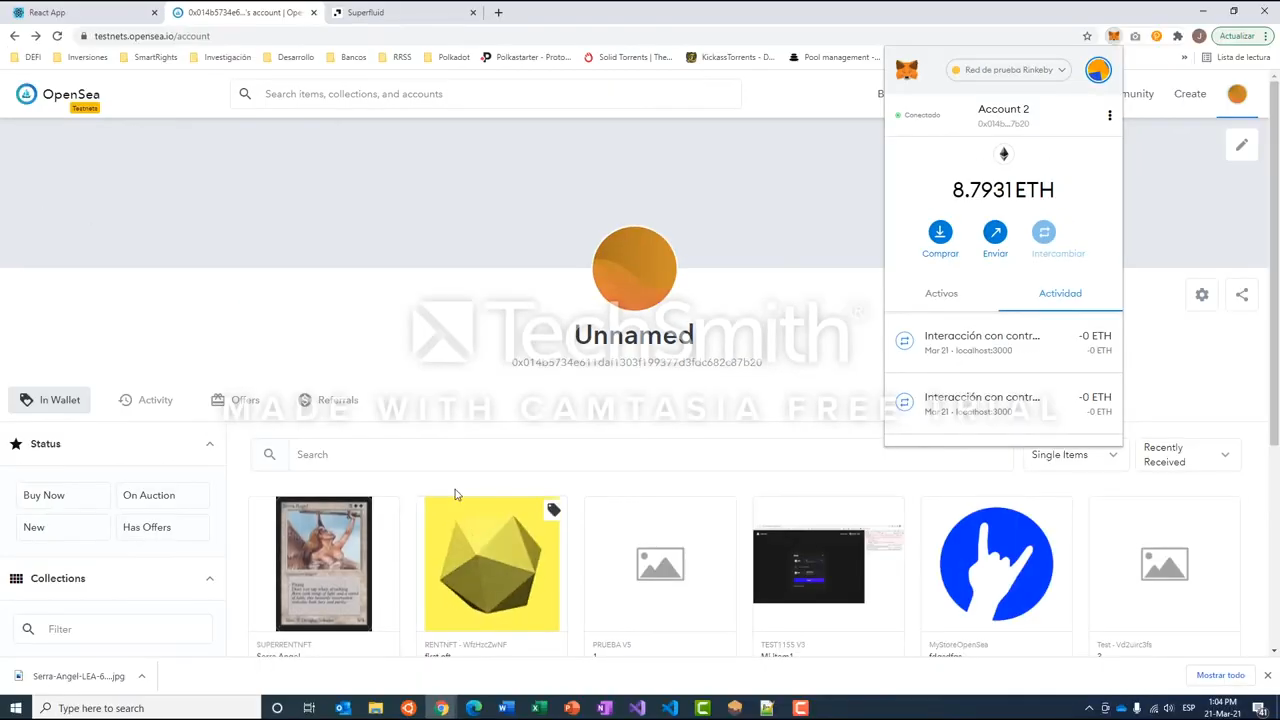Open MetaMask account options three-dot menu
The image size is (1280, 720).
[x=1109, y=116]
